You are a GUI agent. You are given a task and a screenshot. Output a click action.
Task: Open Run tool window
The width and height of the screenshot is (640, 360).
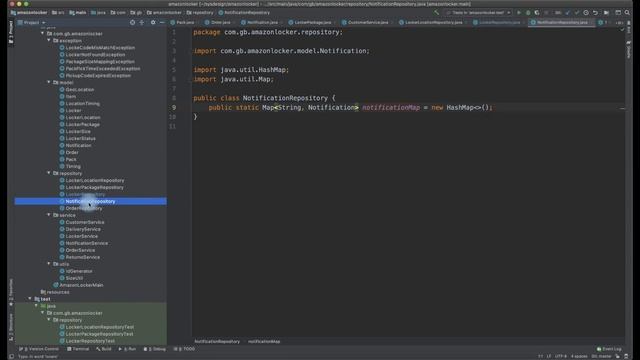[127, 349]
